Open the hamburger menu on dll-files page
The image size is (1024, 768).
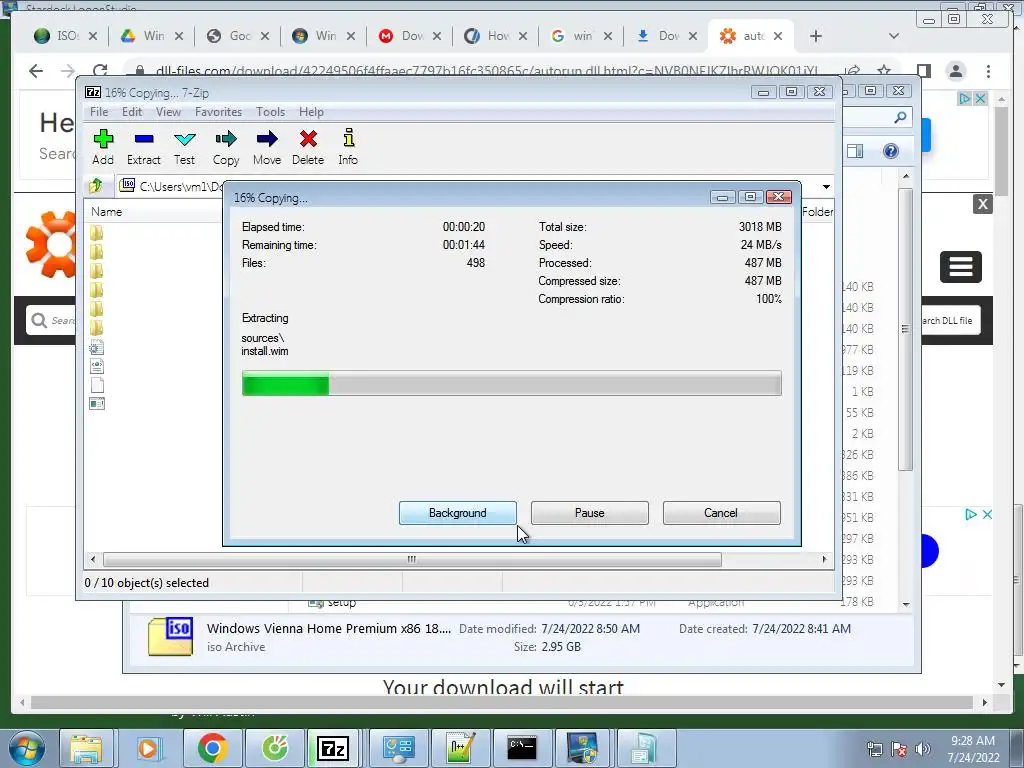961,266
